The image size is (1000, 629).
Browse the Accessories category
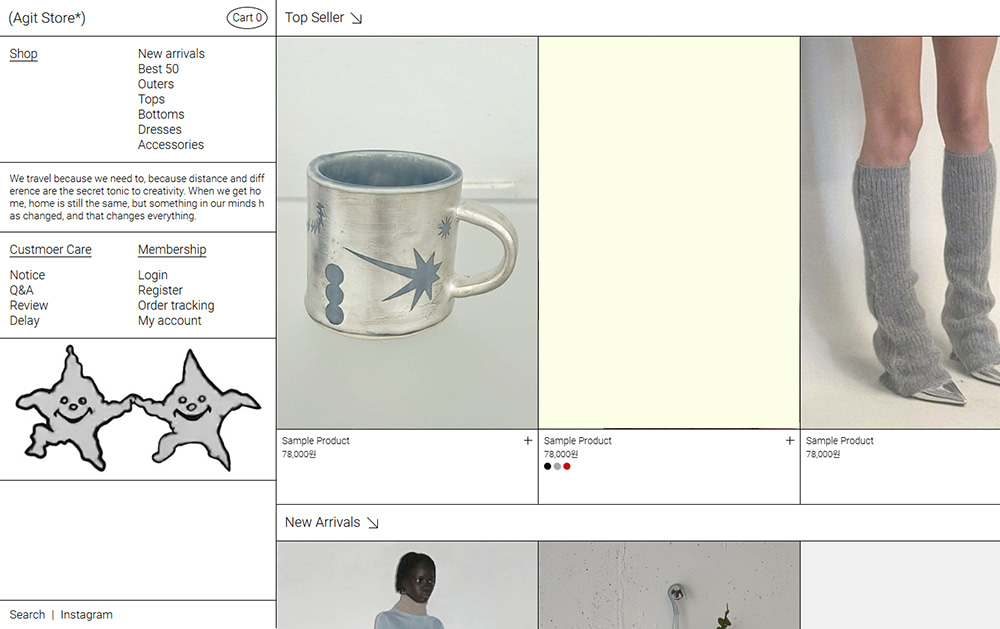pyautogui.click(x=171, y=145)
